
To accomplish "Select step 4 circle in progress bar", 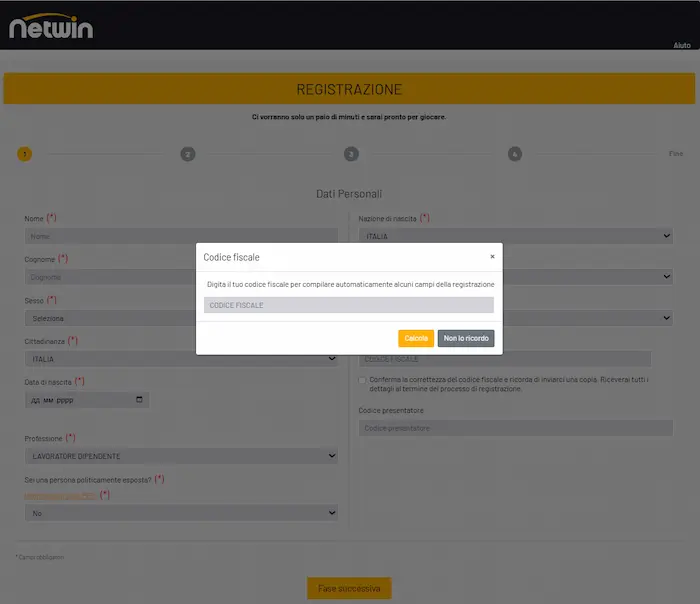I will (x=515, y=154).
